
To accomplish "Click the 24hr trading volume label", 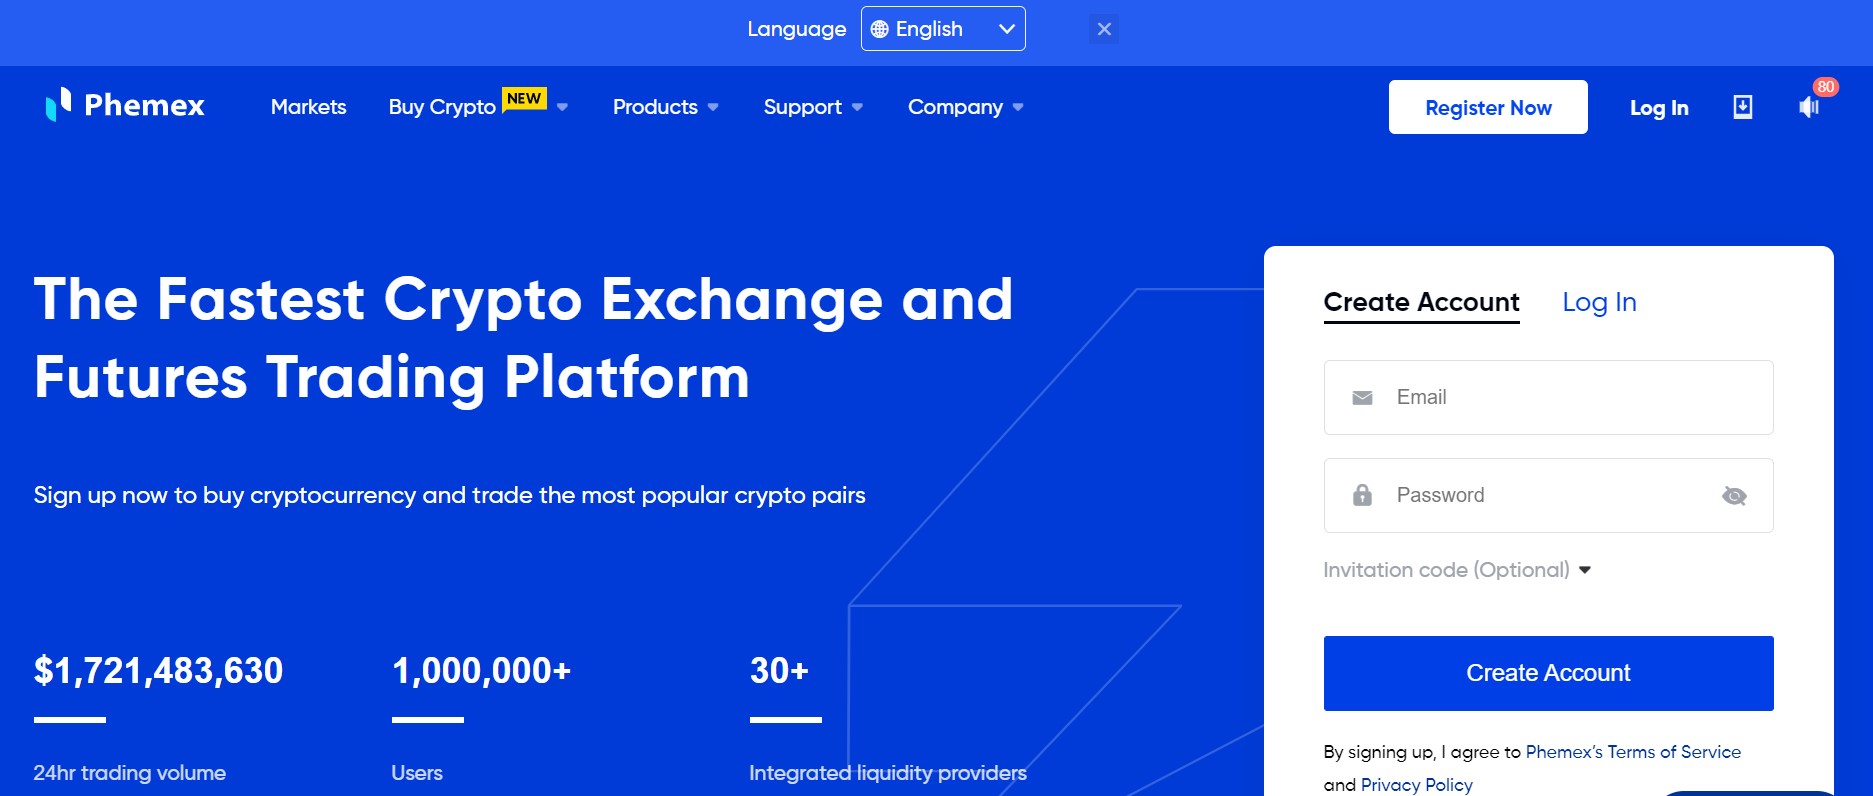I will pos(129,773).
